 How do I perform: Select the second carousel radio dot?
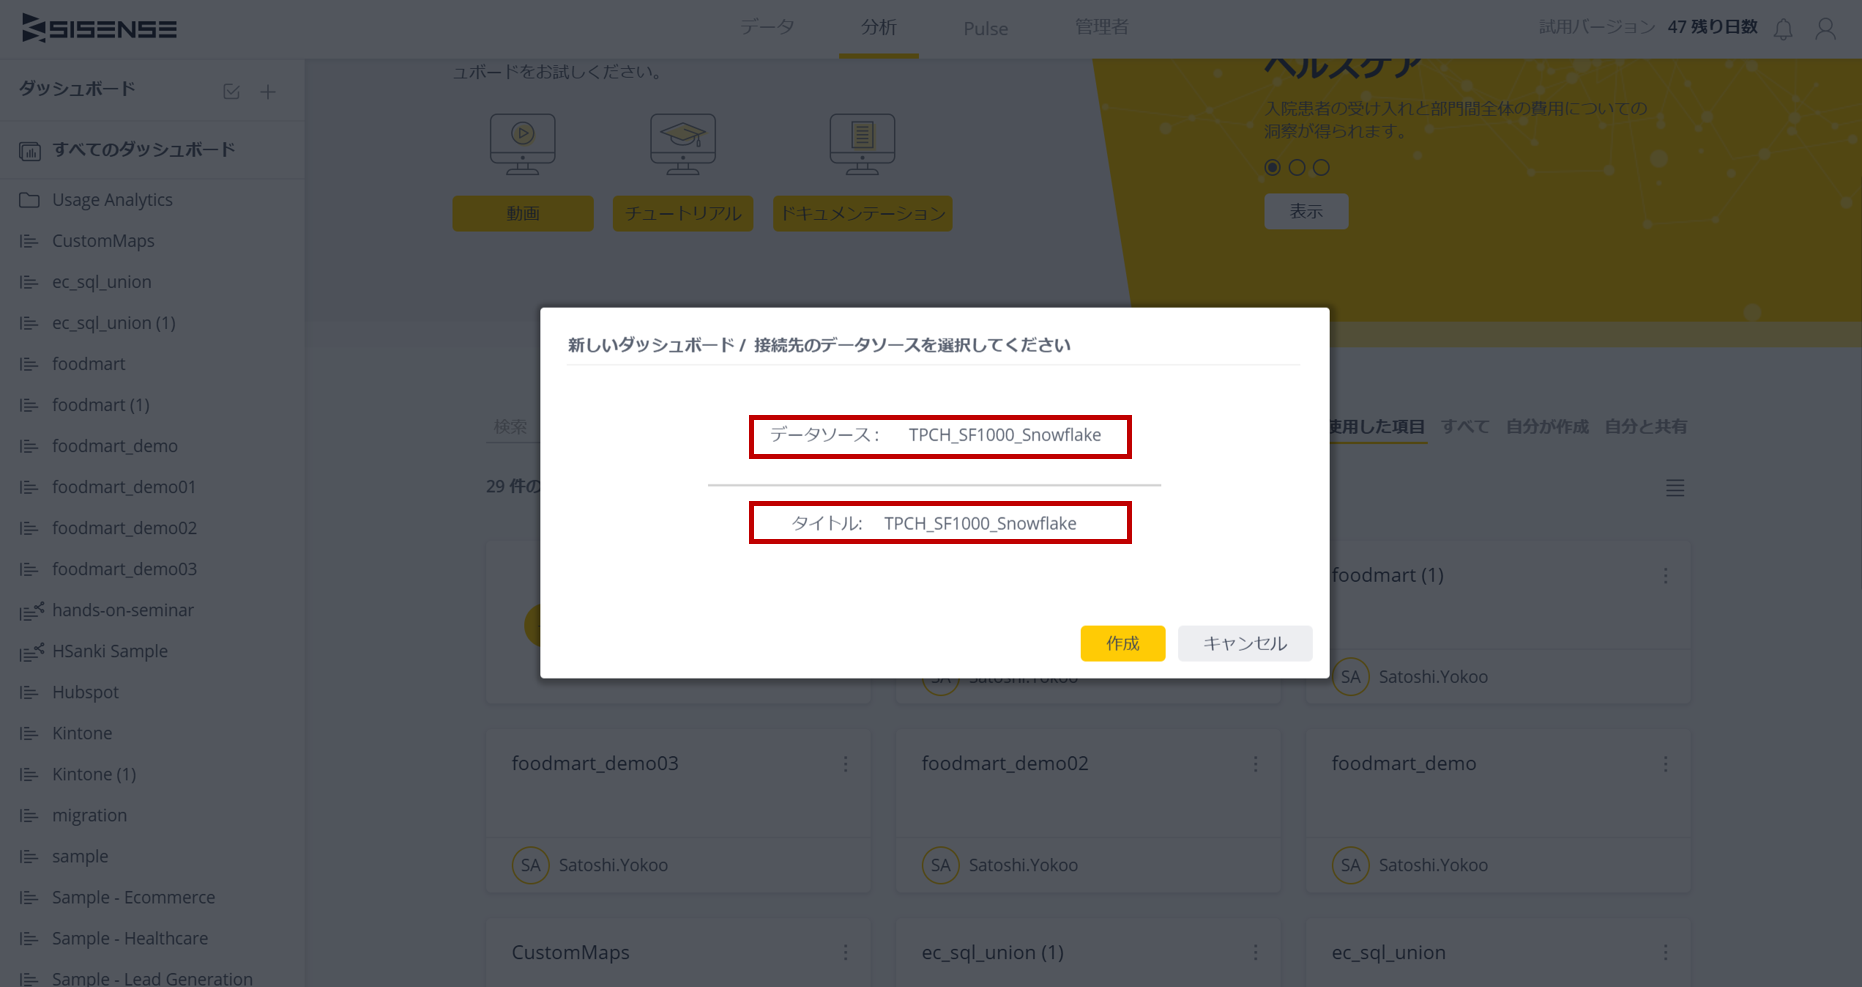1297,167
